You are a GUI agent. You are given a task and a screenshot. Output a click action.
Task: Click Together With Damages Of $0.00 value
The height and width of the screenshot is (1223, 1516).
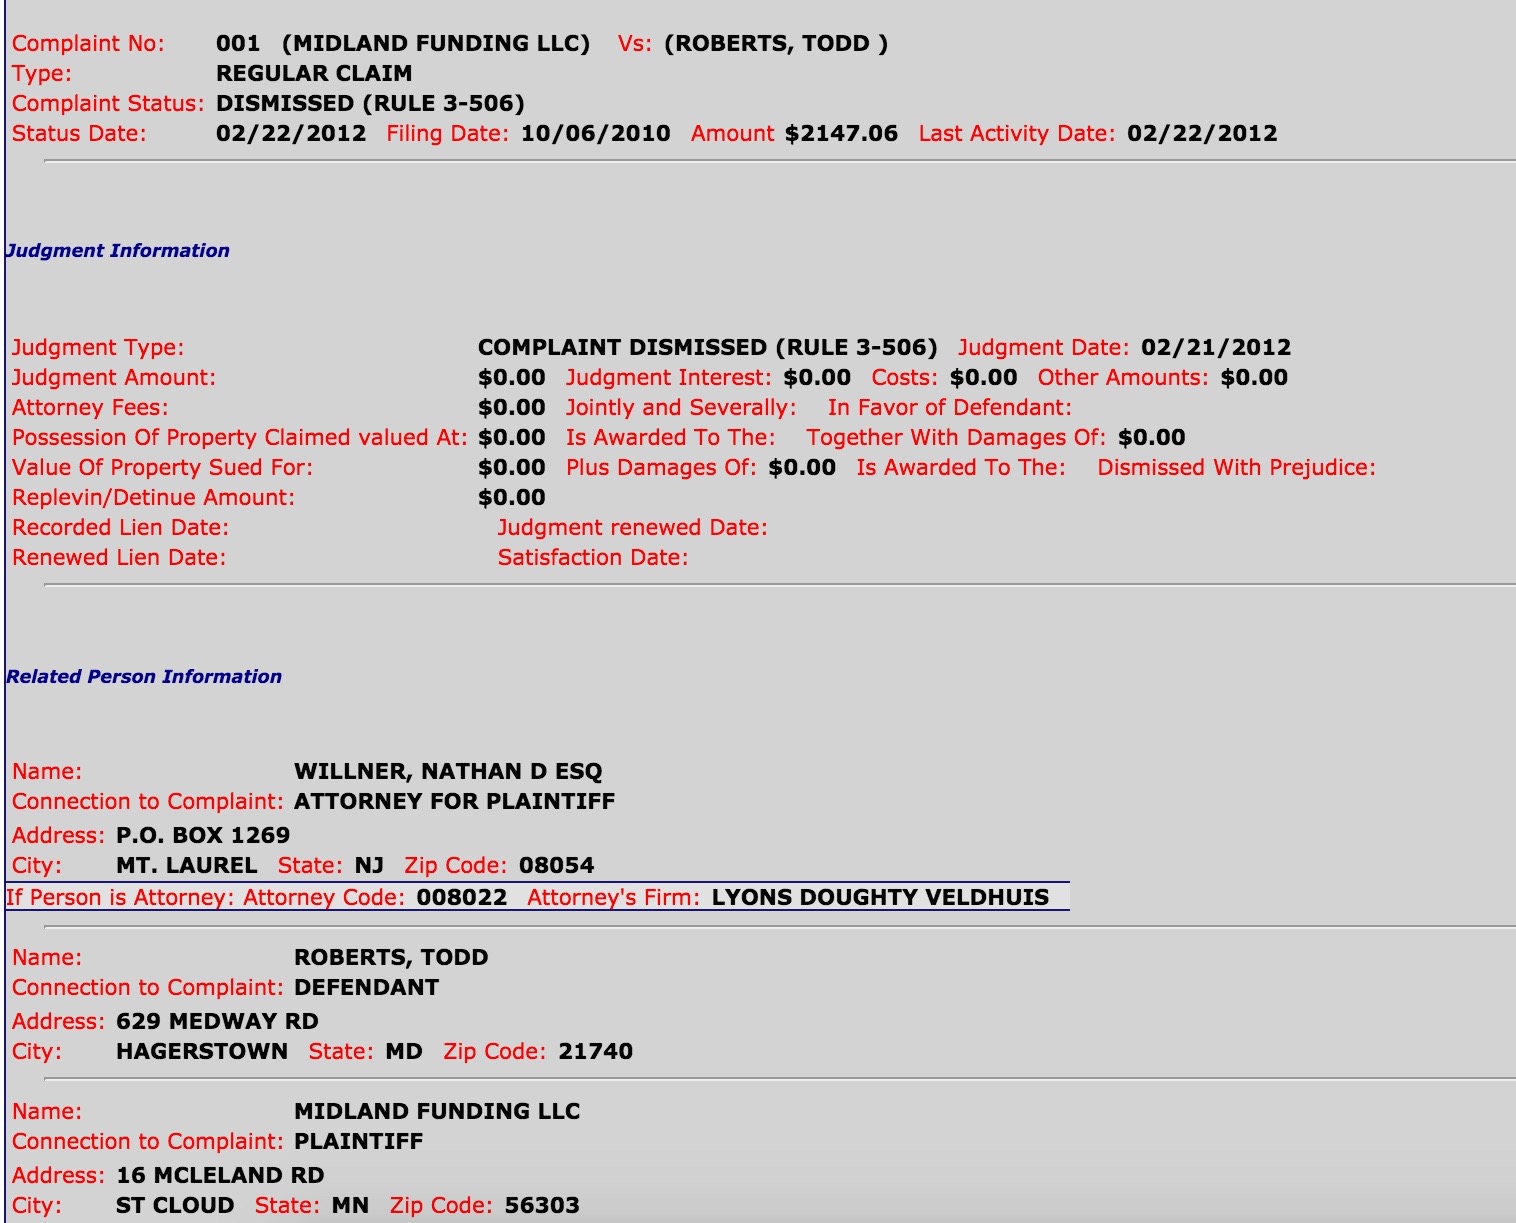point(1151,438)
